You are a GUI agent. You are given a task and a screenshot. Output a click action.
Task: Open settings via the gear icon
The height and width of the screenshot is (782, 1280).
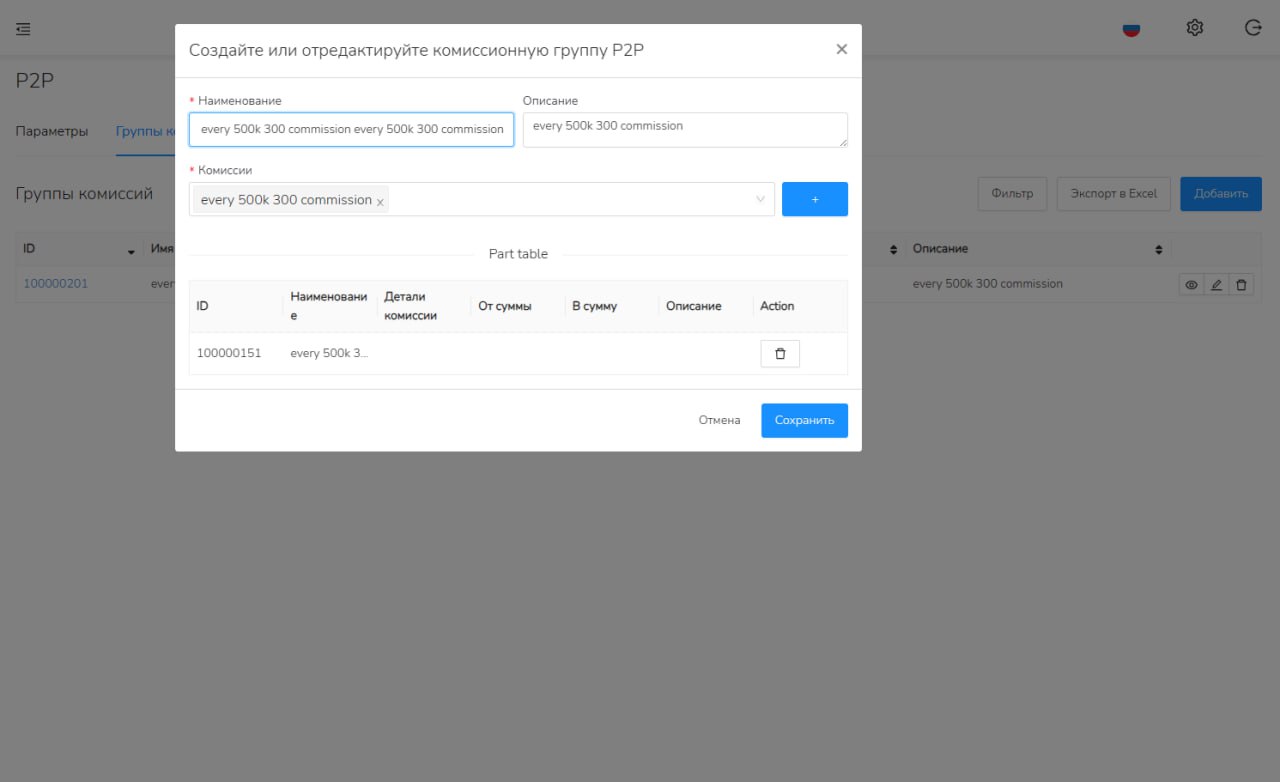[1194, 28]
